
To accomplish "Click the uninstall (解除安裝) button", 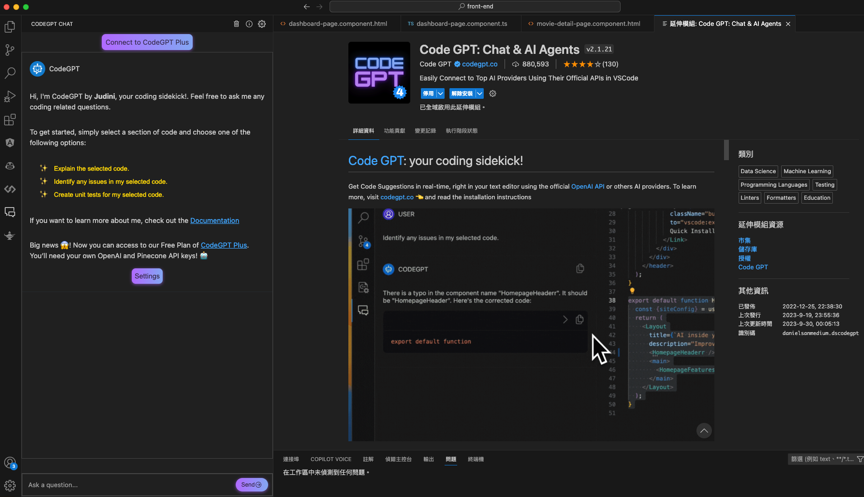I will click(462, 94).
